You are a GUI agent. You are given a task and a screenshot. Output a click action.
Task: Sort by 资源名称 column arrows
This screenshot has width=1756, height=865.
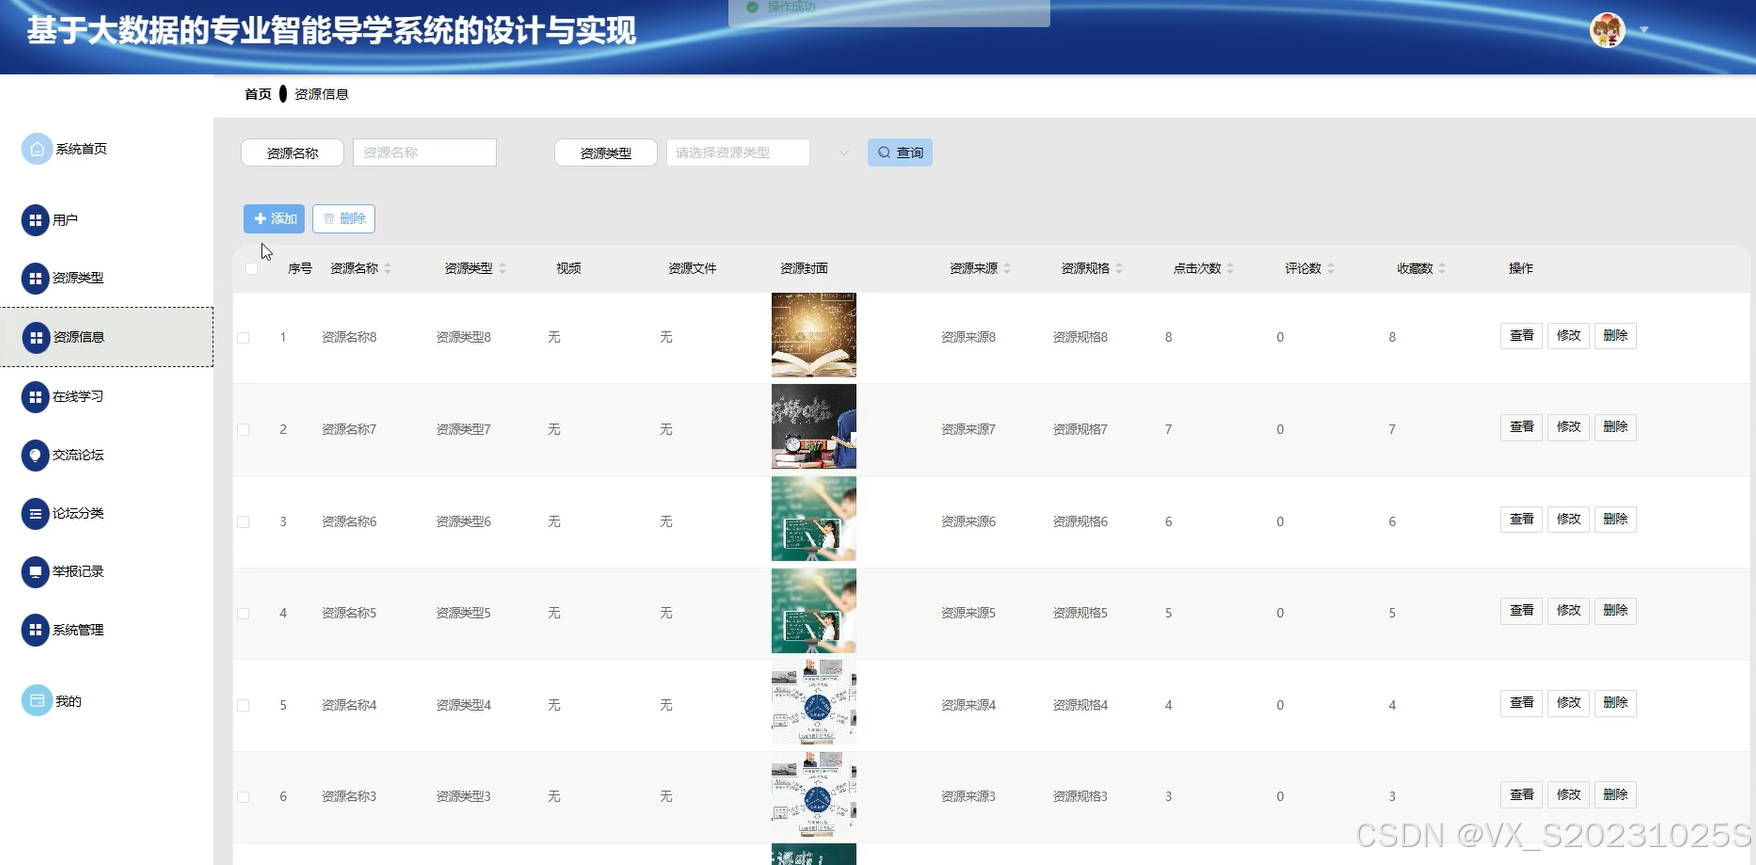(388, 268)
